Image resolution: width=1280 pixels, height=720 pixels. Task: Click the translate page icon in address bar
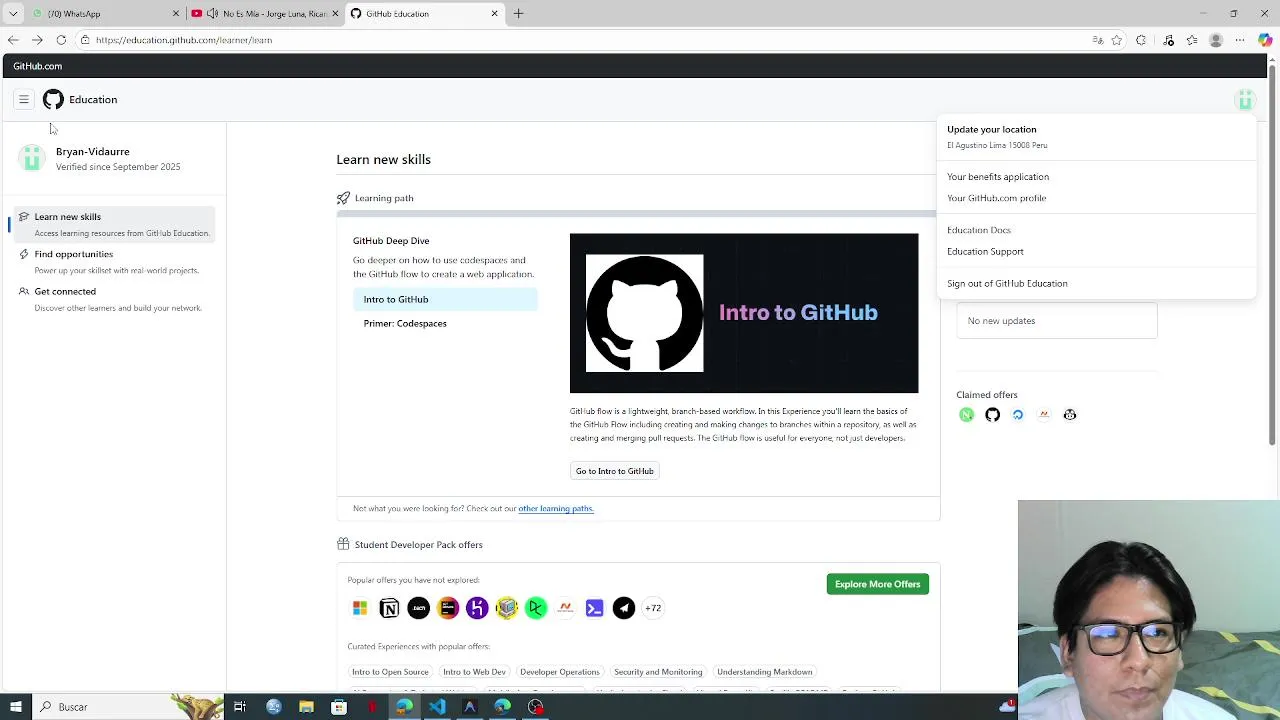coord(1097,40)
